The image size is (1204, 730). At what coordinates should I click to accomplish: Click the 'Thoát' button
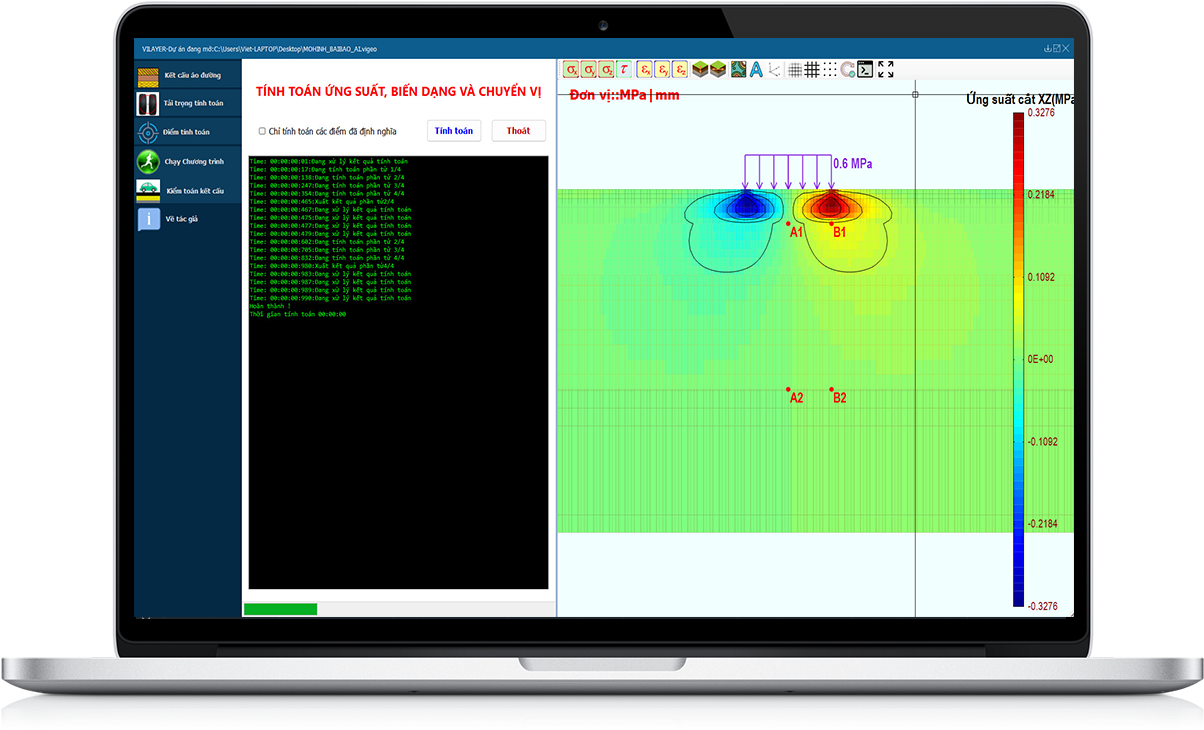[518, 131]
